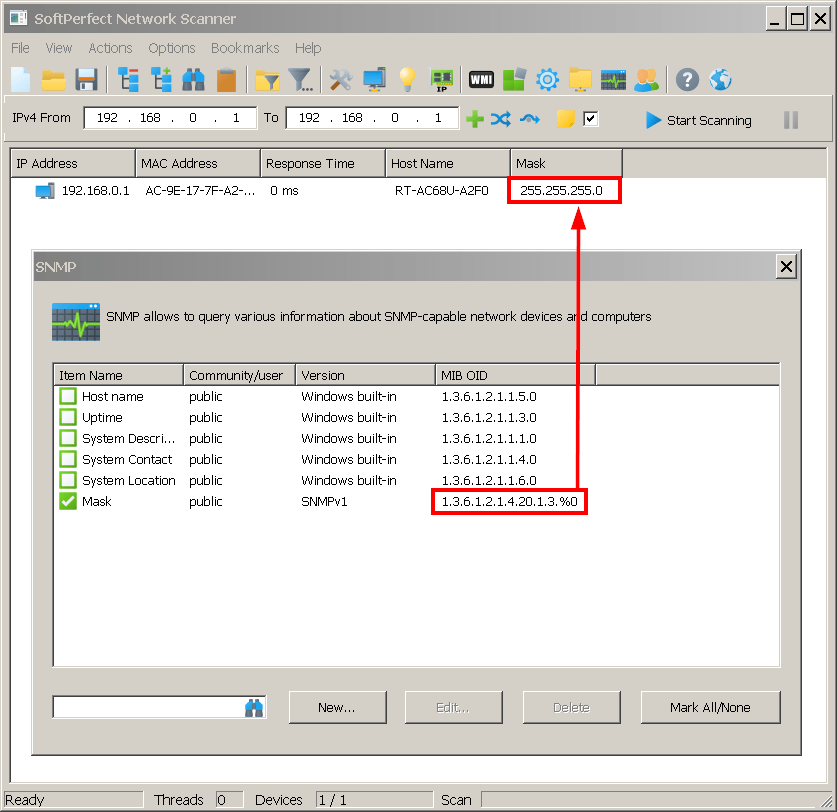Collapse all tree nodes icon
837x812 pixels.
pos(128,80)
